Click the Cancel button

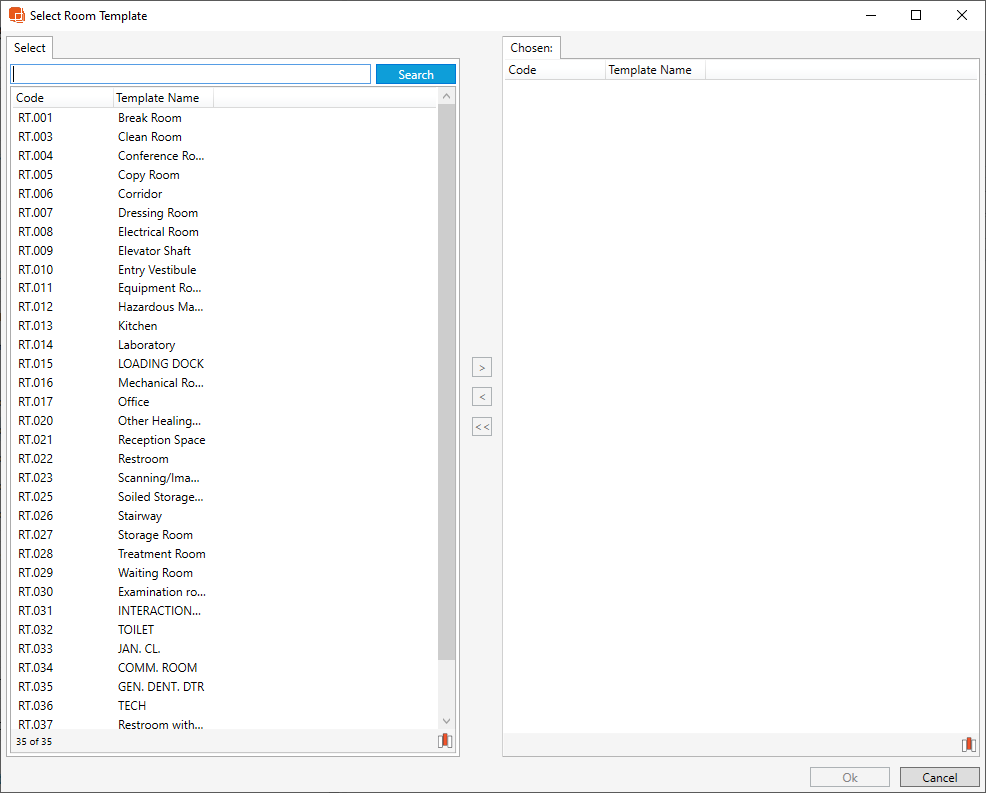click(x=939, y=777)
